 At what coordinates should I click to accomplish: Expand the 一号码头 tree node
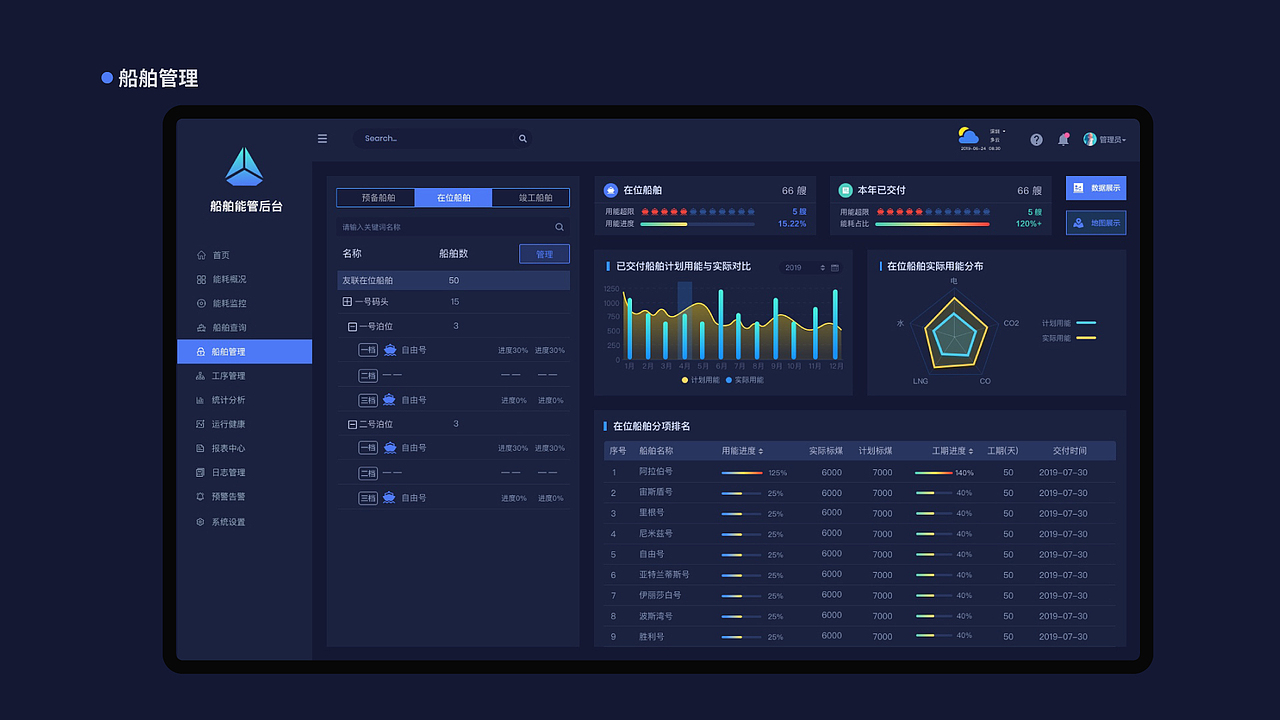(347, 301)
